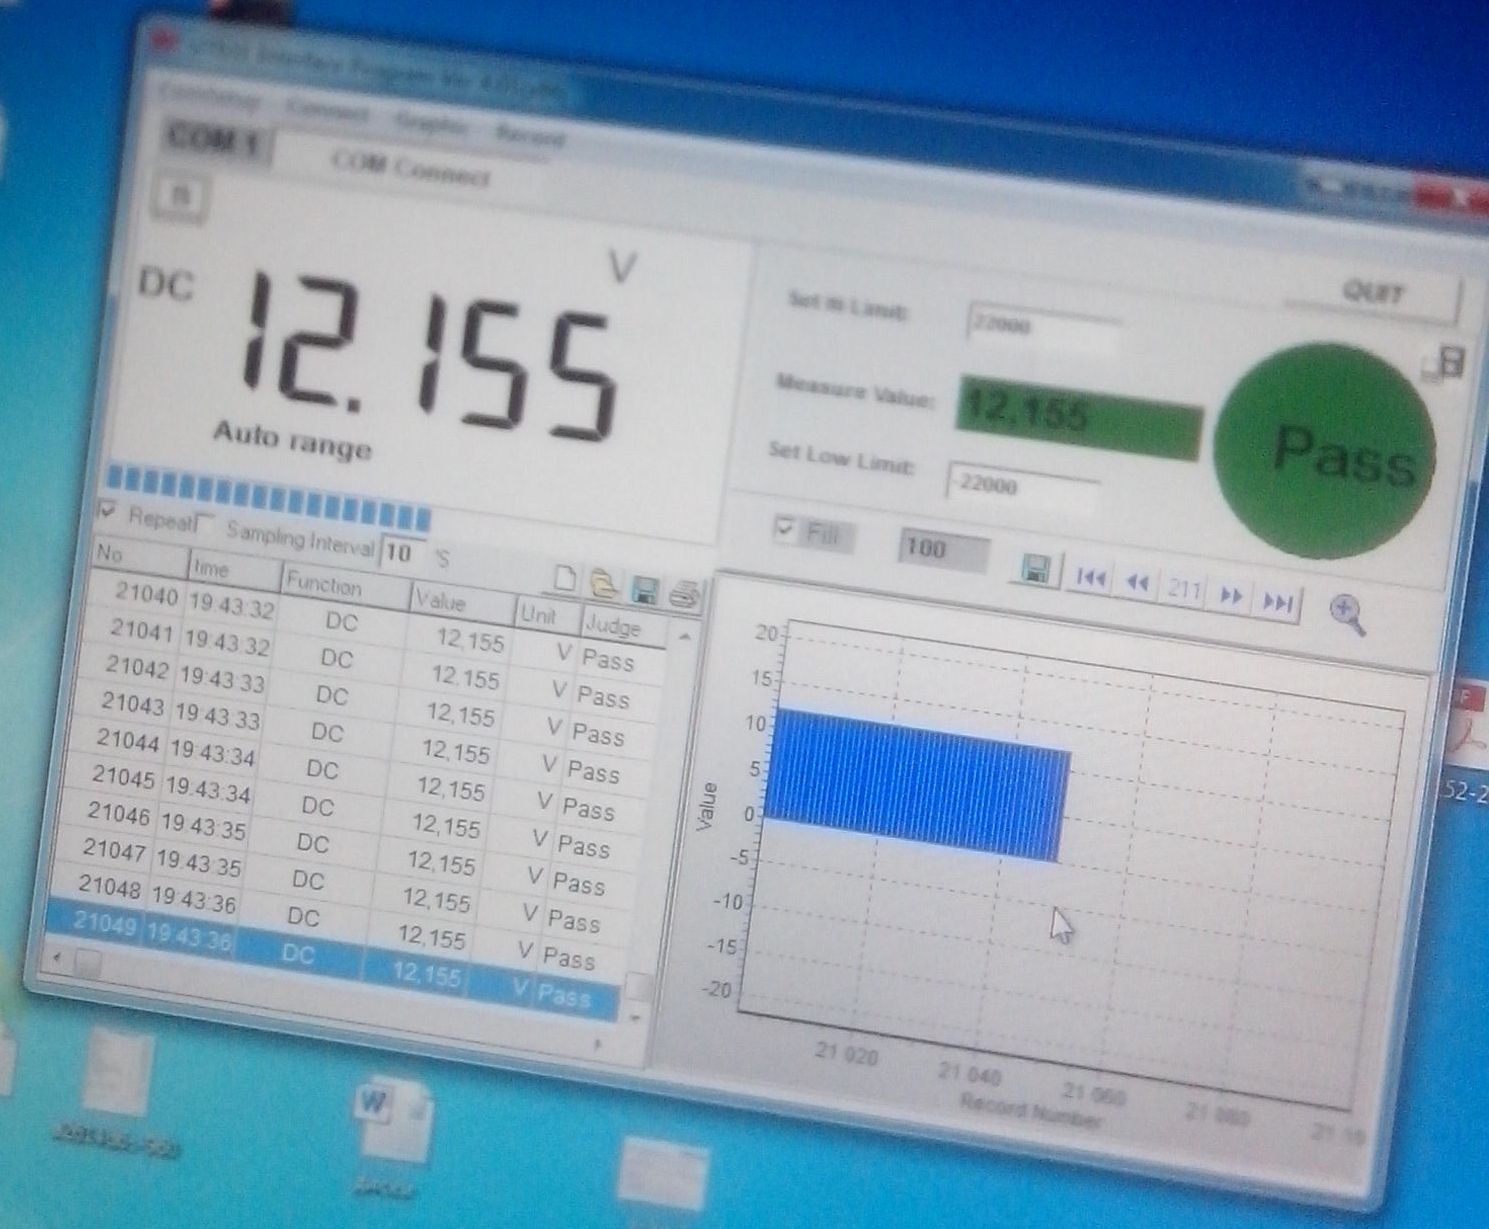Open the Record menu

click(x=530, y=134)
